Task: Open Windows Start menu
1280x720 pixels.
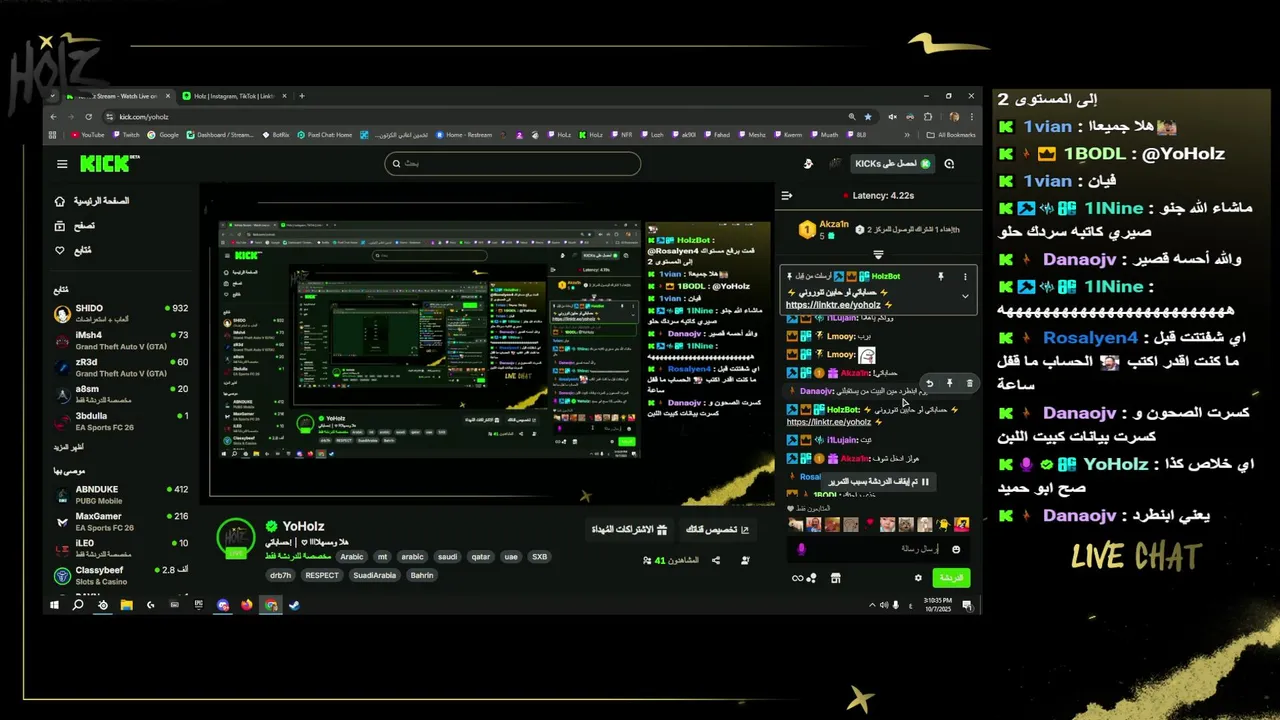Action: coord(55,605)
